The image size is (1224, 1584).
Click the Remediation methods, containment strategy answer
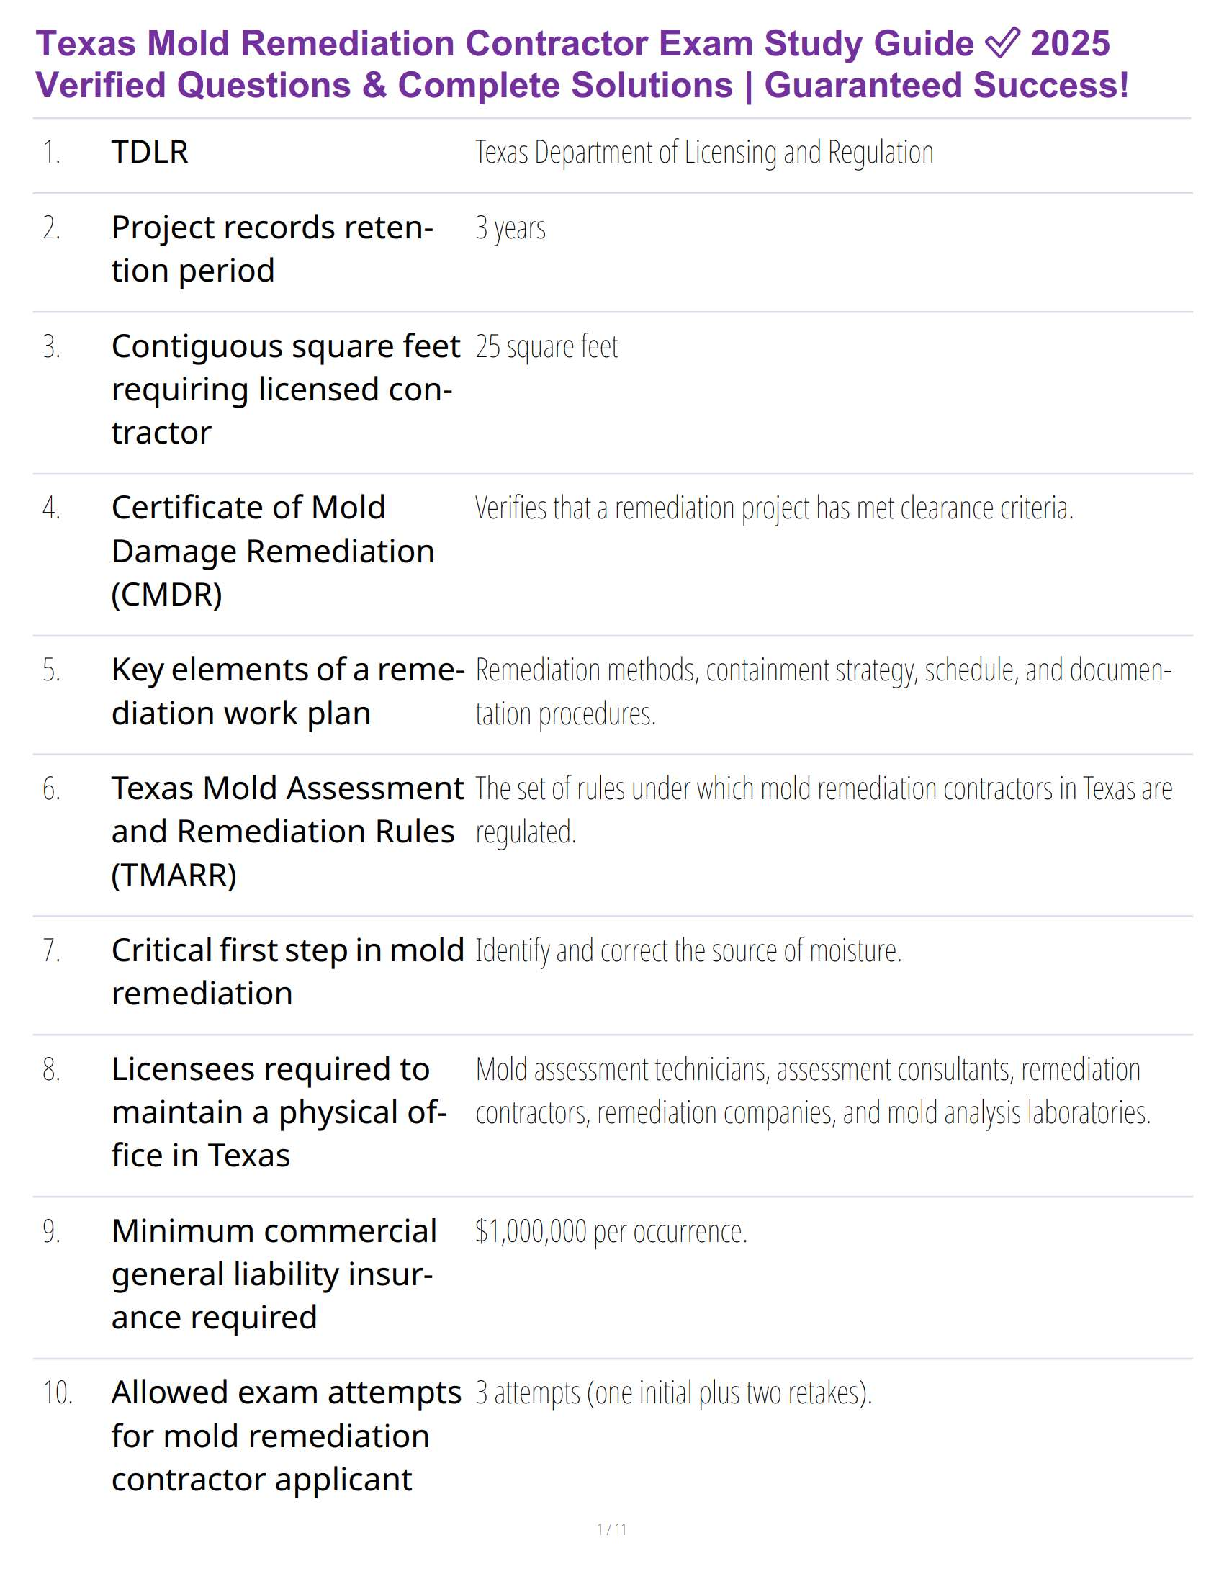pyautogui.click(x=823, y=691)
